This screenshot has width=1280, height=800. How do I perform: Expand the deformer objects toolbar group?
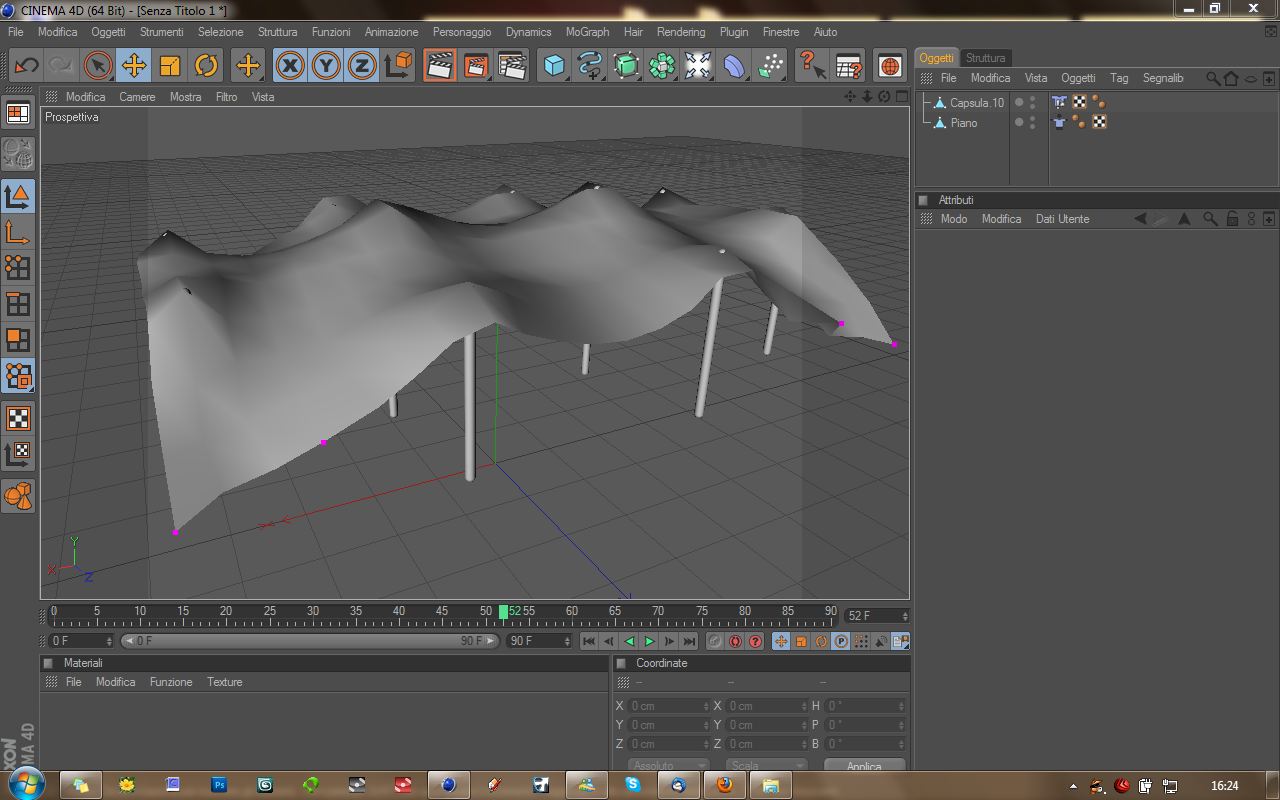click(x=734, y=66)
